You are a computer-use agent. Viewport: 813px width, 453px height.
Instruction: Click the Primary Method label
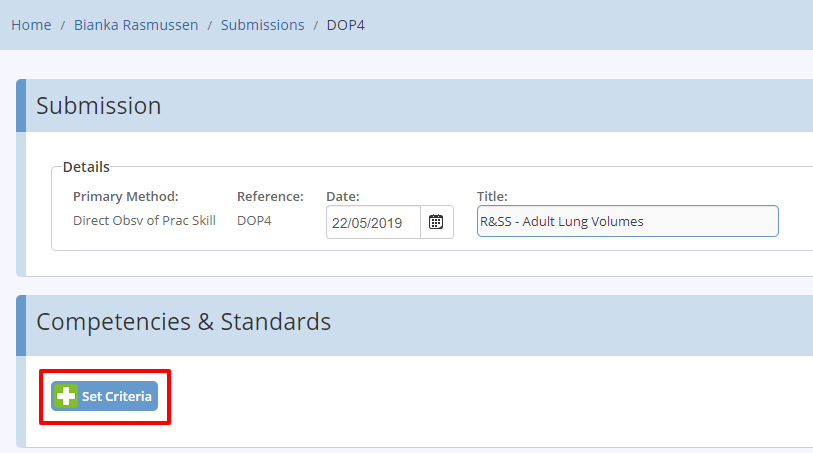pyautogui.click(x=125, y=196)
